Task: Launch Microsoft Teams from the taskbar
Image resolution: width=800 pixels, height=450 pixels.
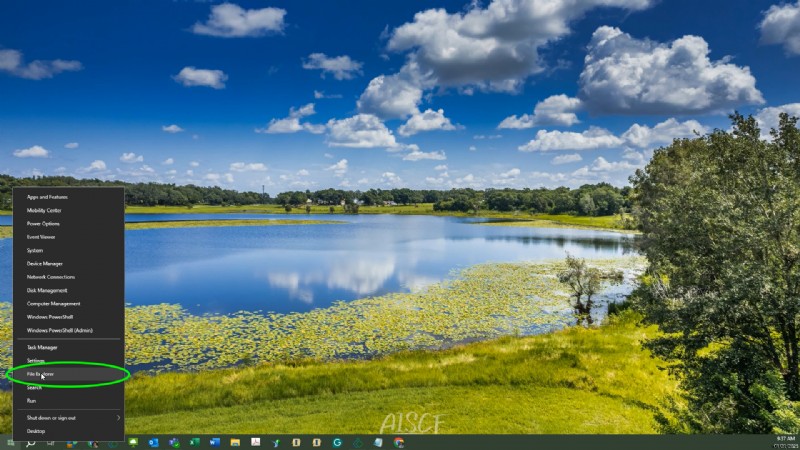Action: [x=174, y=442]
